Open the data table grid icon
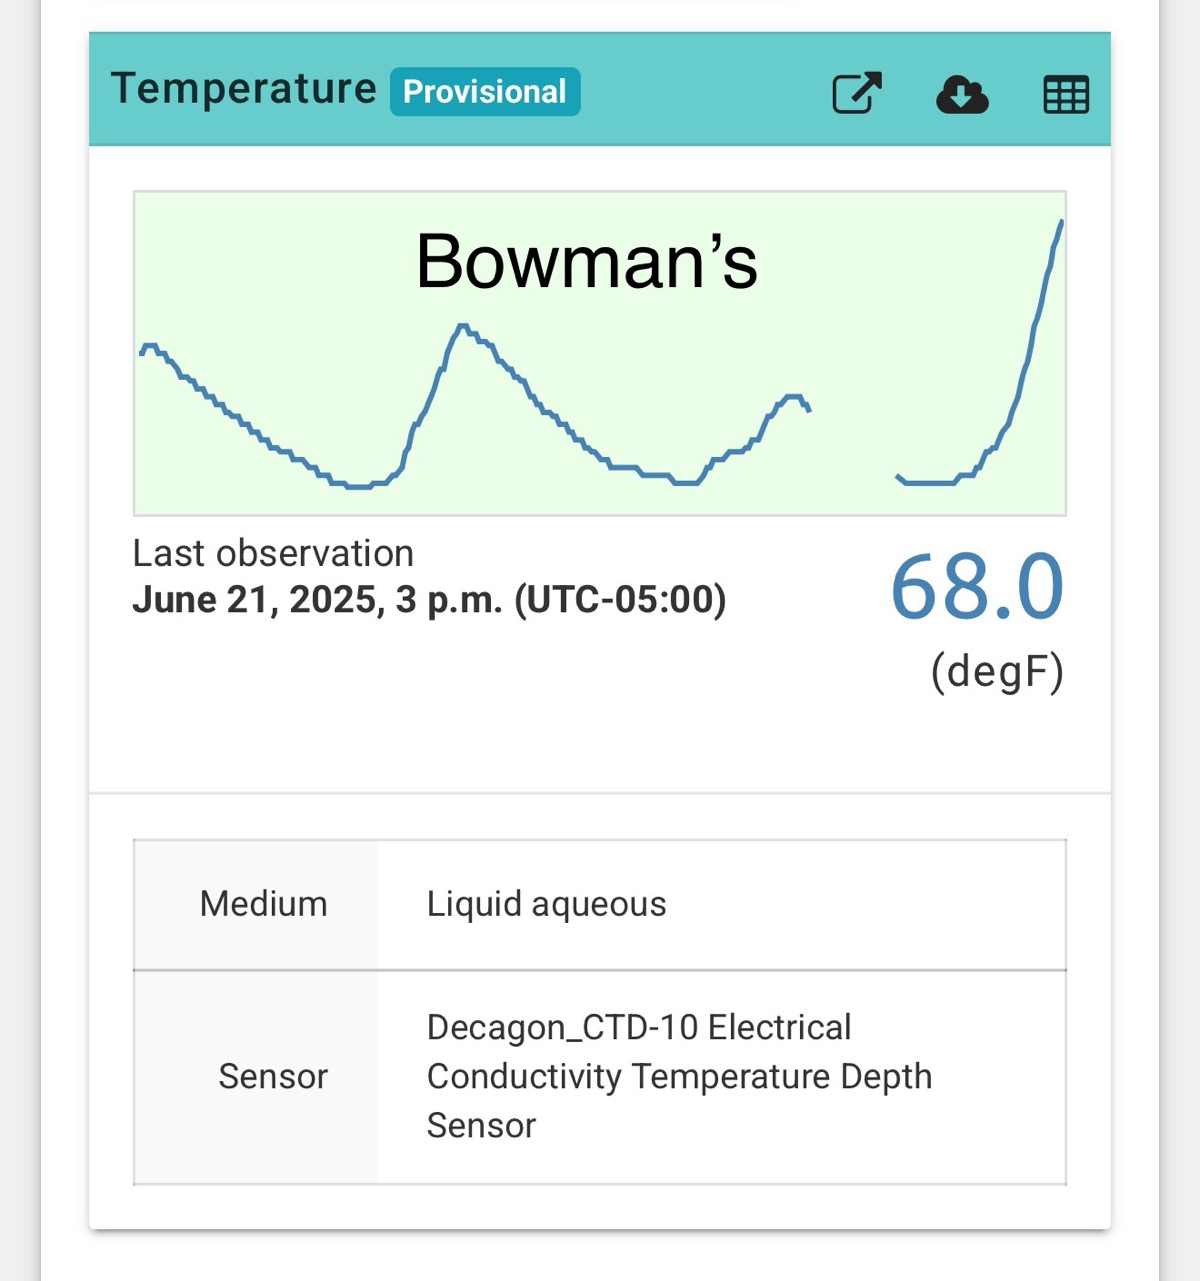The height and width of the screenshot is (1281, 1200). point(1066,95)
